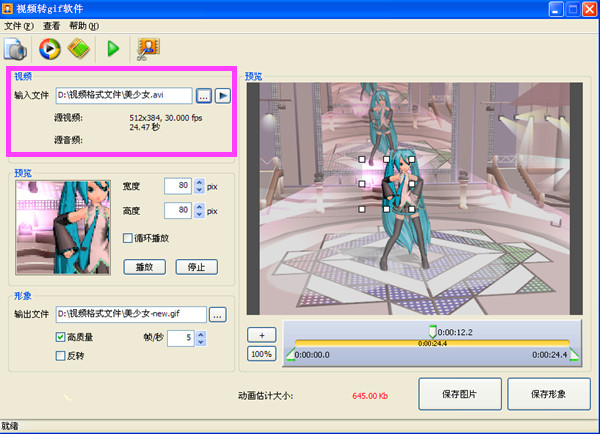This screenshot has height=434, width=600.
Task: Click the open video file camera icon
Action: (x=15, y=49)
